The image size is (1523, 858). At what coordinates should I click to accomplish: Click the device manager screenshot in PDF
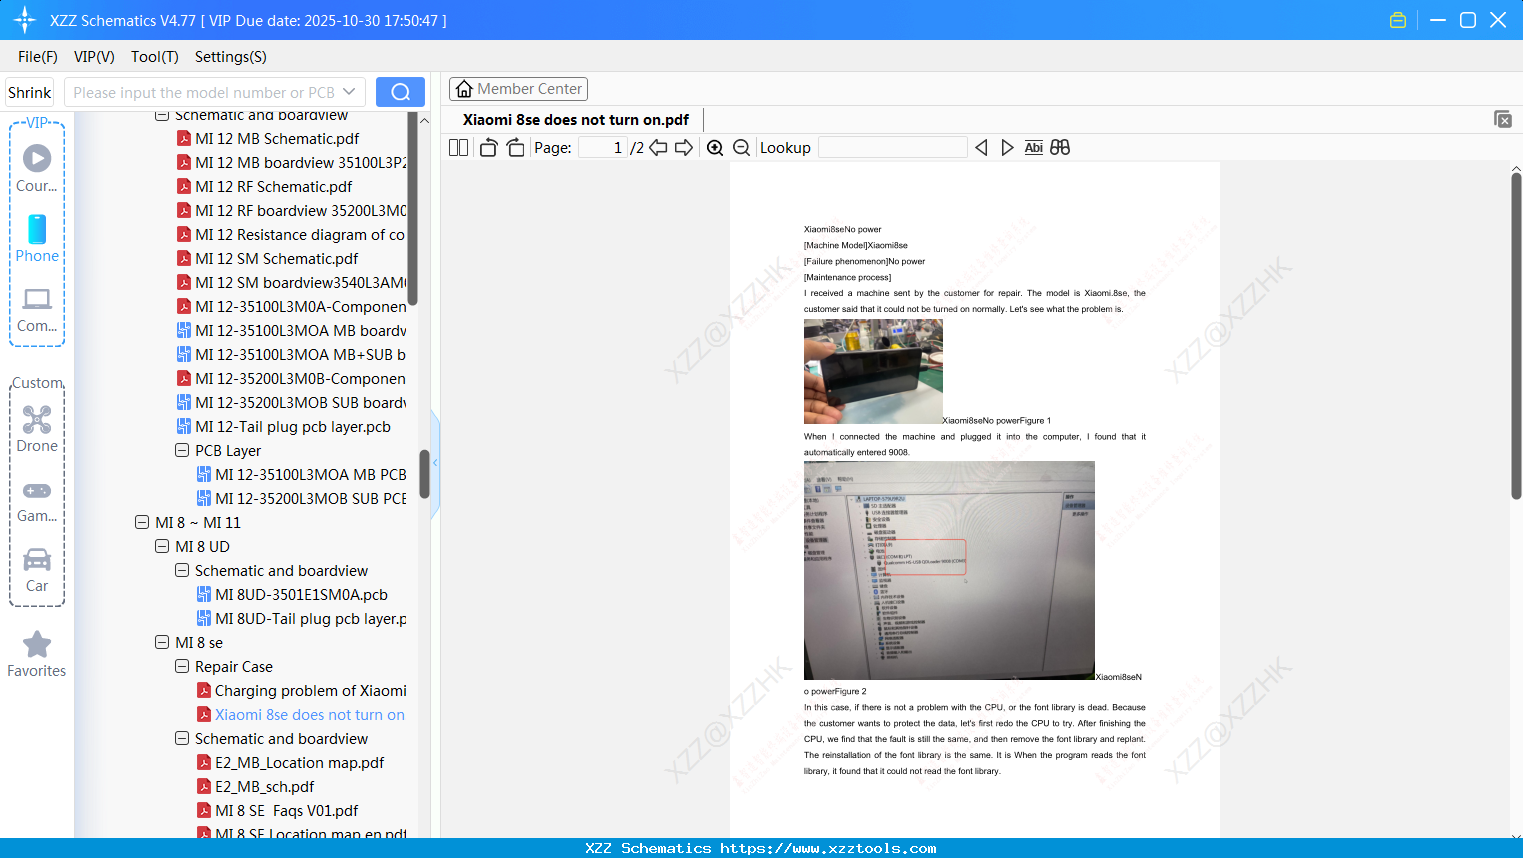coord(949,570)
